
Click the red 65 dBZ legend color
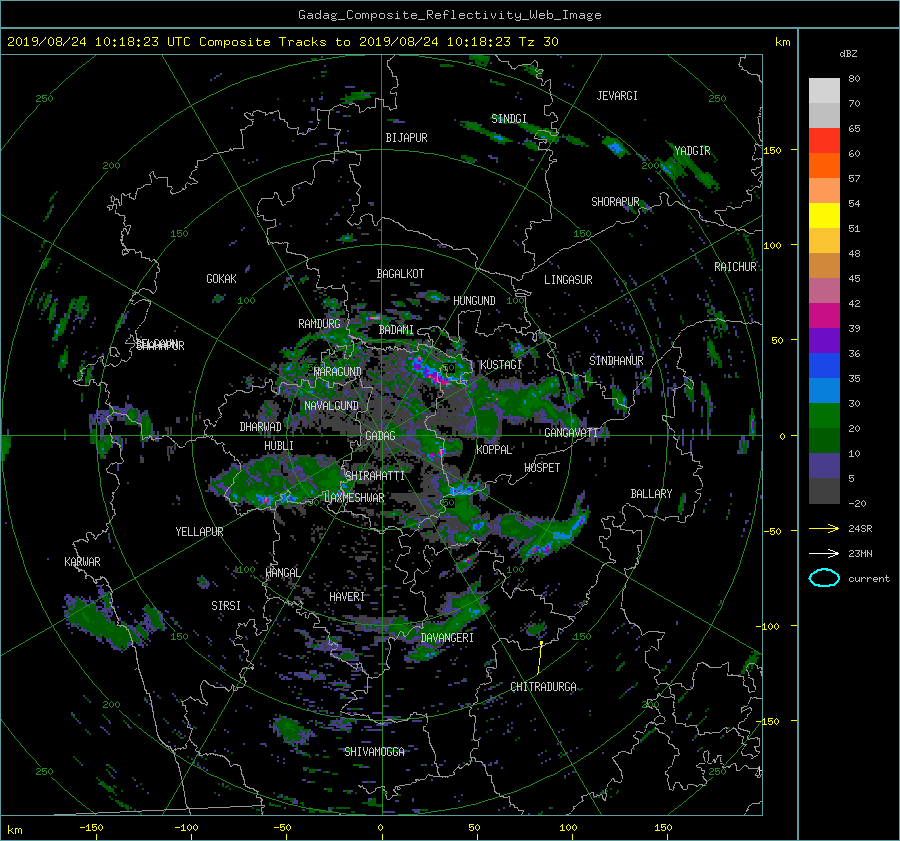tap(824, 141)
